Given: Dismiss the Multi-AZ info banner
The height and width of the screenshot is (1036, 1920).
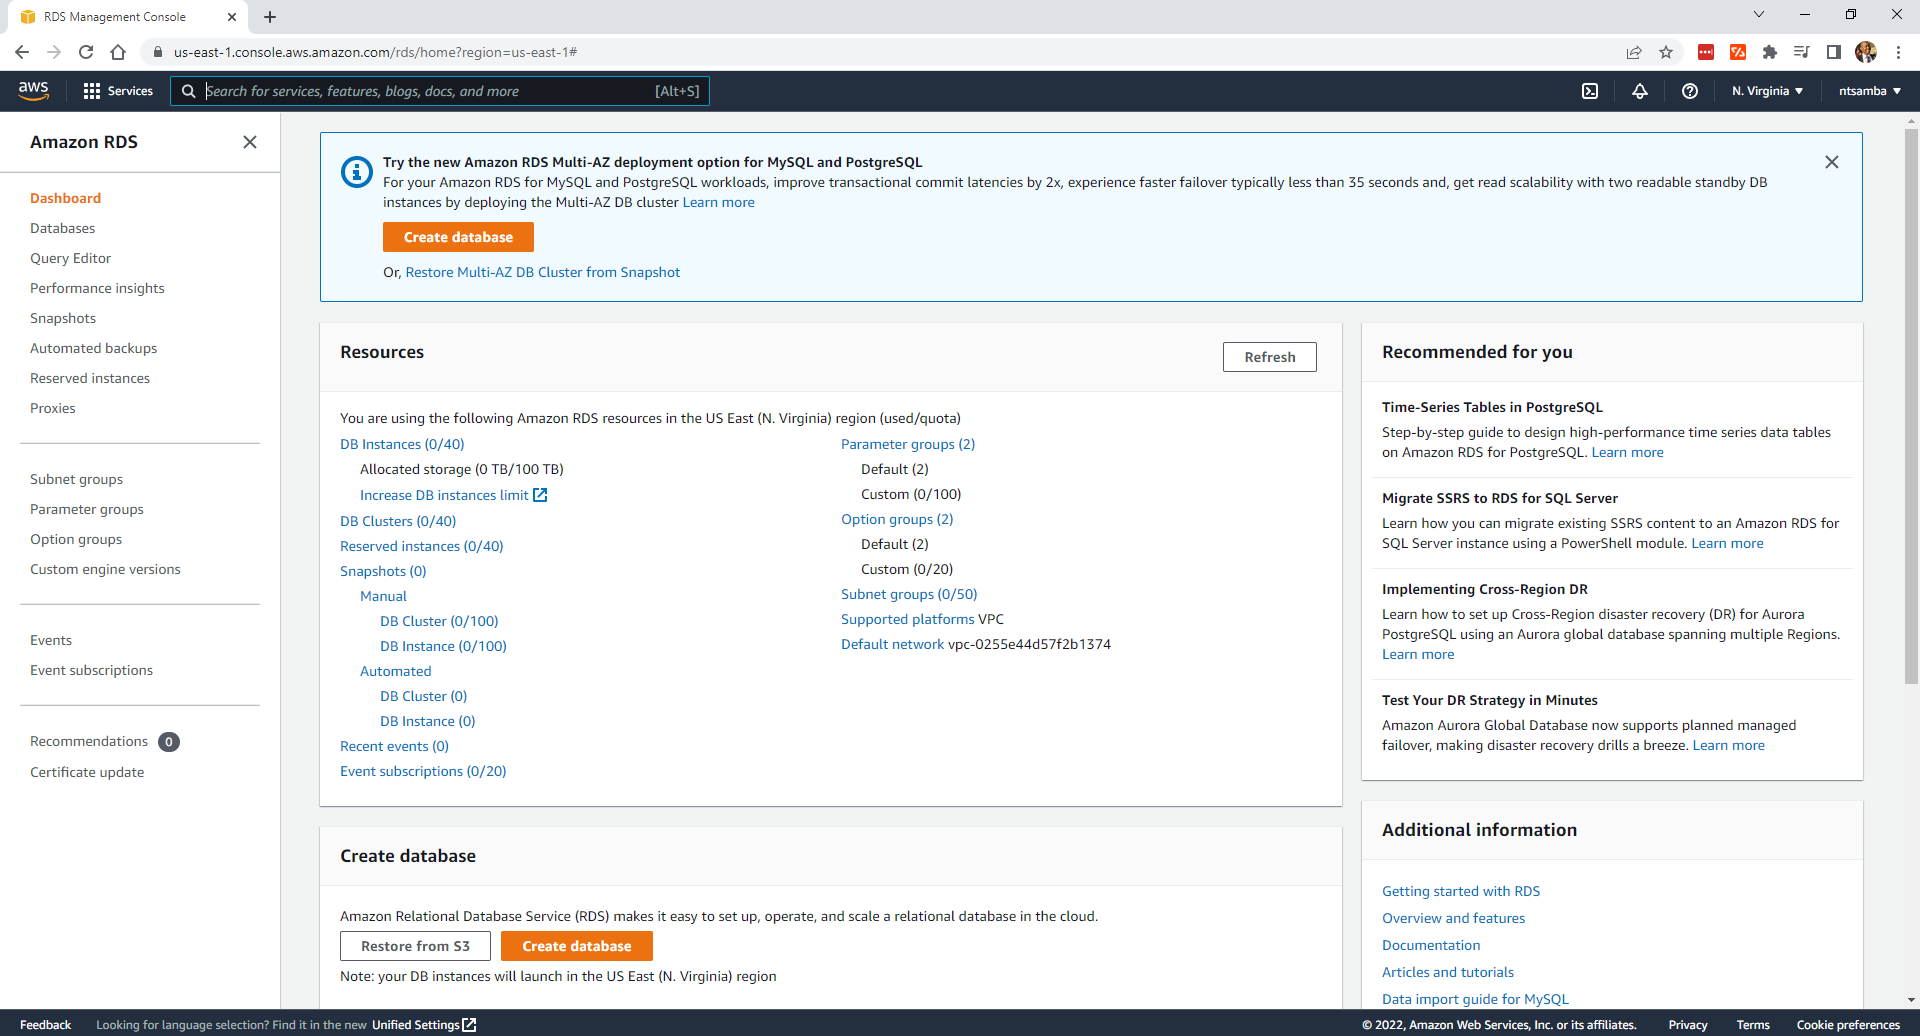Looking at the screenshot, I should coord(1832,162).
